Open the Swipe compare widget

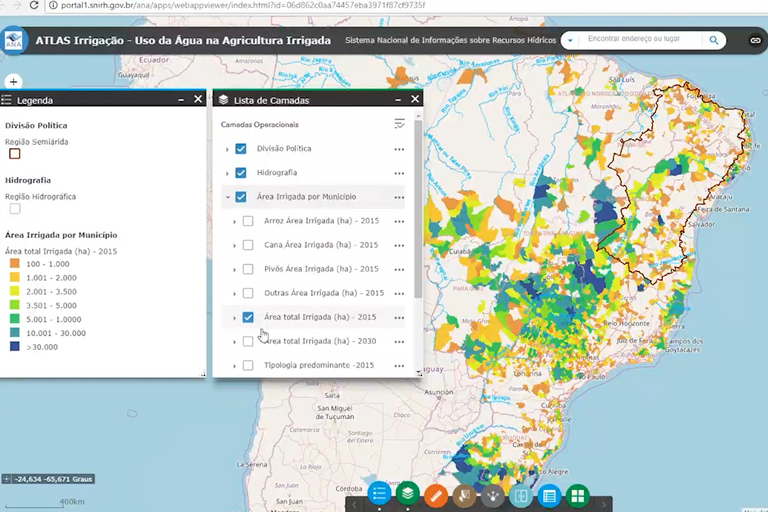520,495
